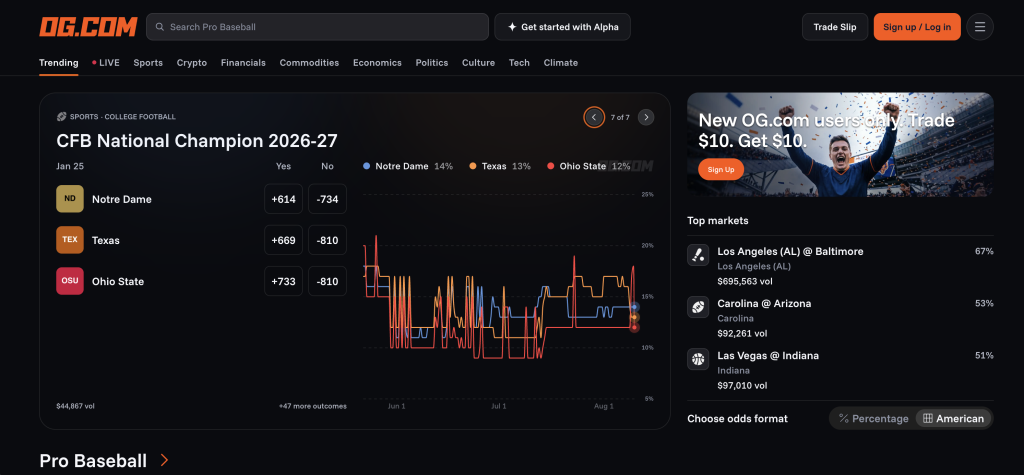
Task: Open the Crypto tab
Action: click(192, 63)
